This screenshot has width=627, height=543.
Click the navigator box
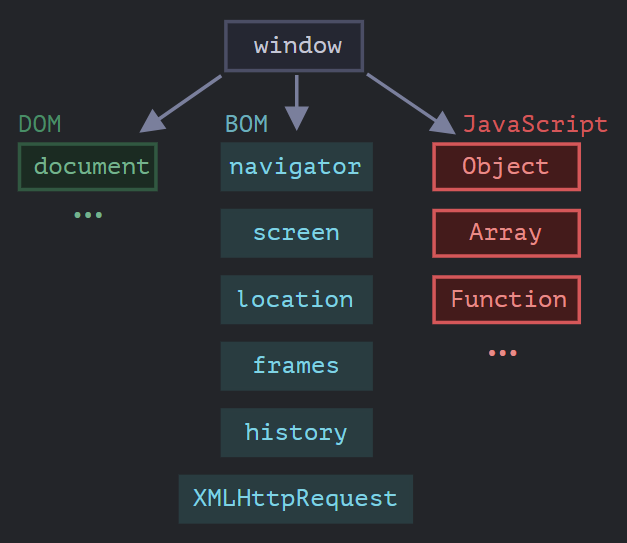(x=296, y=167)
